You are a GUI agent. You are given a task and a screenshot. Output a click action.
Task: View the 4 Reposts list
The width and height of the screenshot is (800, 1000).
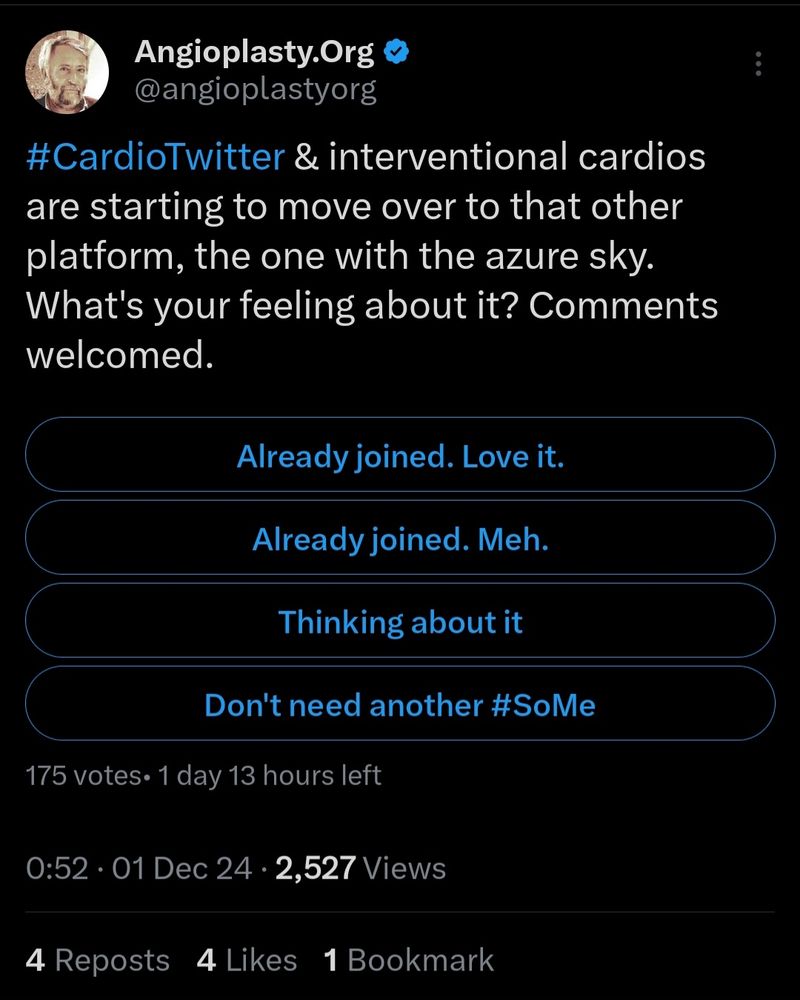coord(98,960)
